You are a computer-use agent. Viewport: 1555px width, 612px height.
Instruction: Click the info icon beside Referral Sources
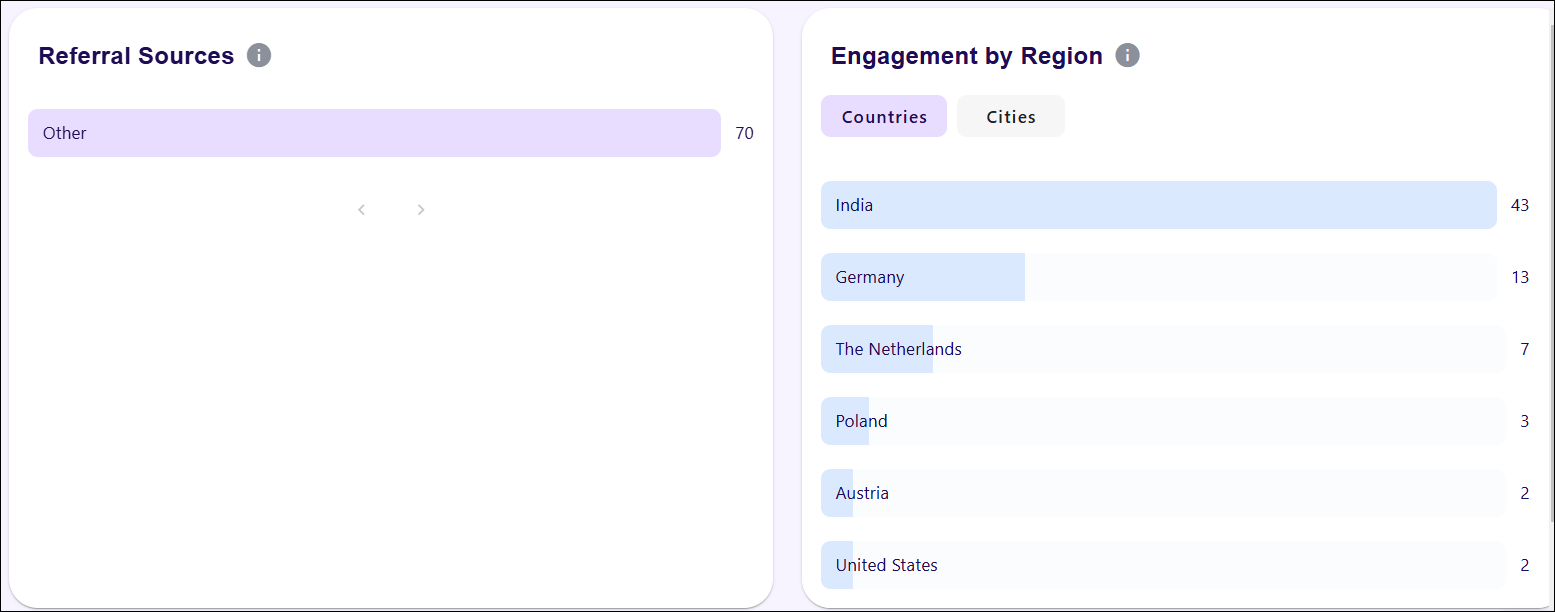(259, 56)
